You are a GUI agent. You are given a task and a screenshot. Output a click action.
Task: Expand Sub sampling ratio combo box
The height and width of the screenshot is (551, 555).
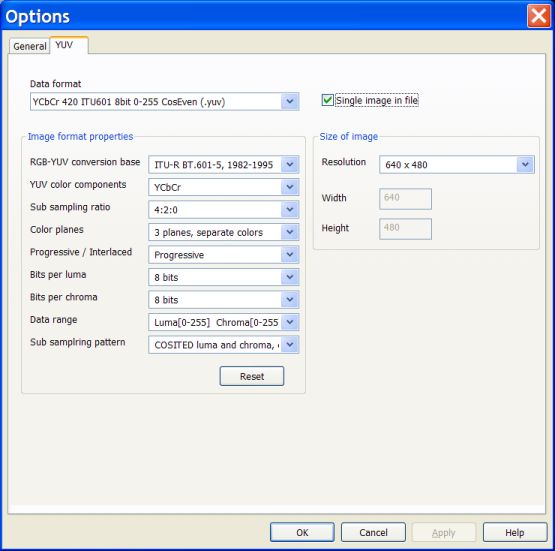[x=224, y=210]
